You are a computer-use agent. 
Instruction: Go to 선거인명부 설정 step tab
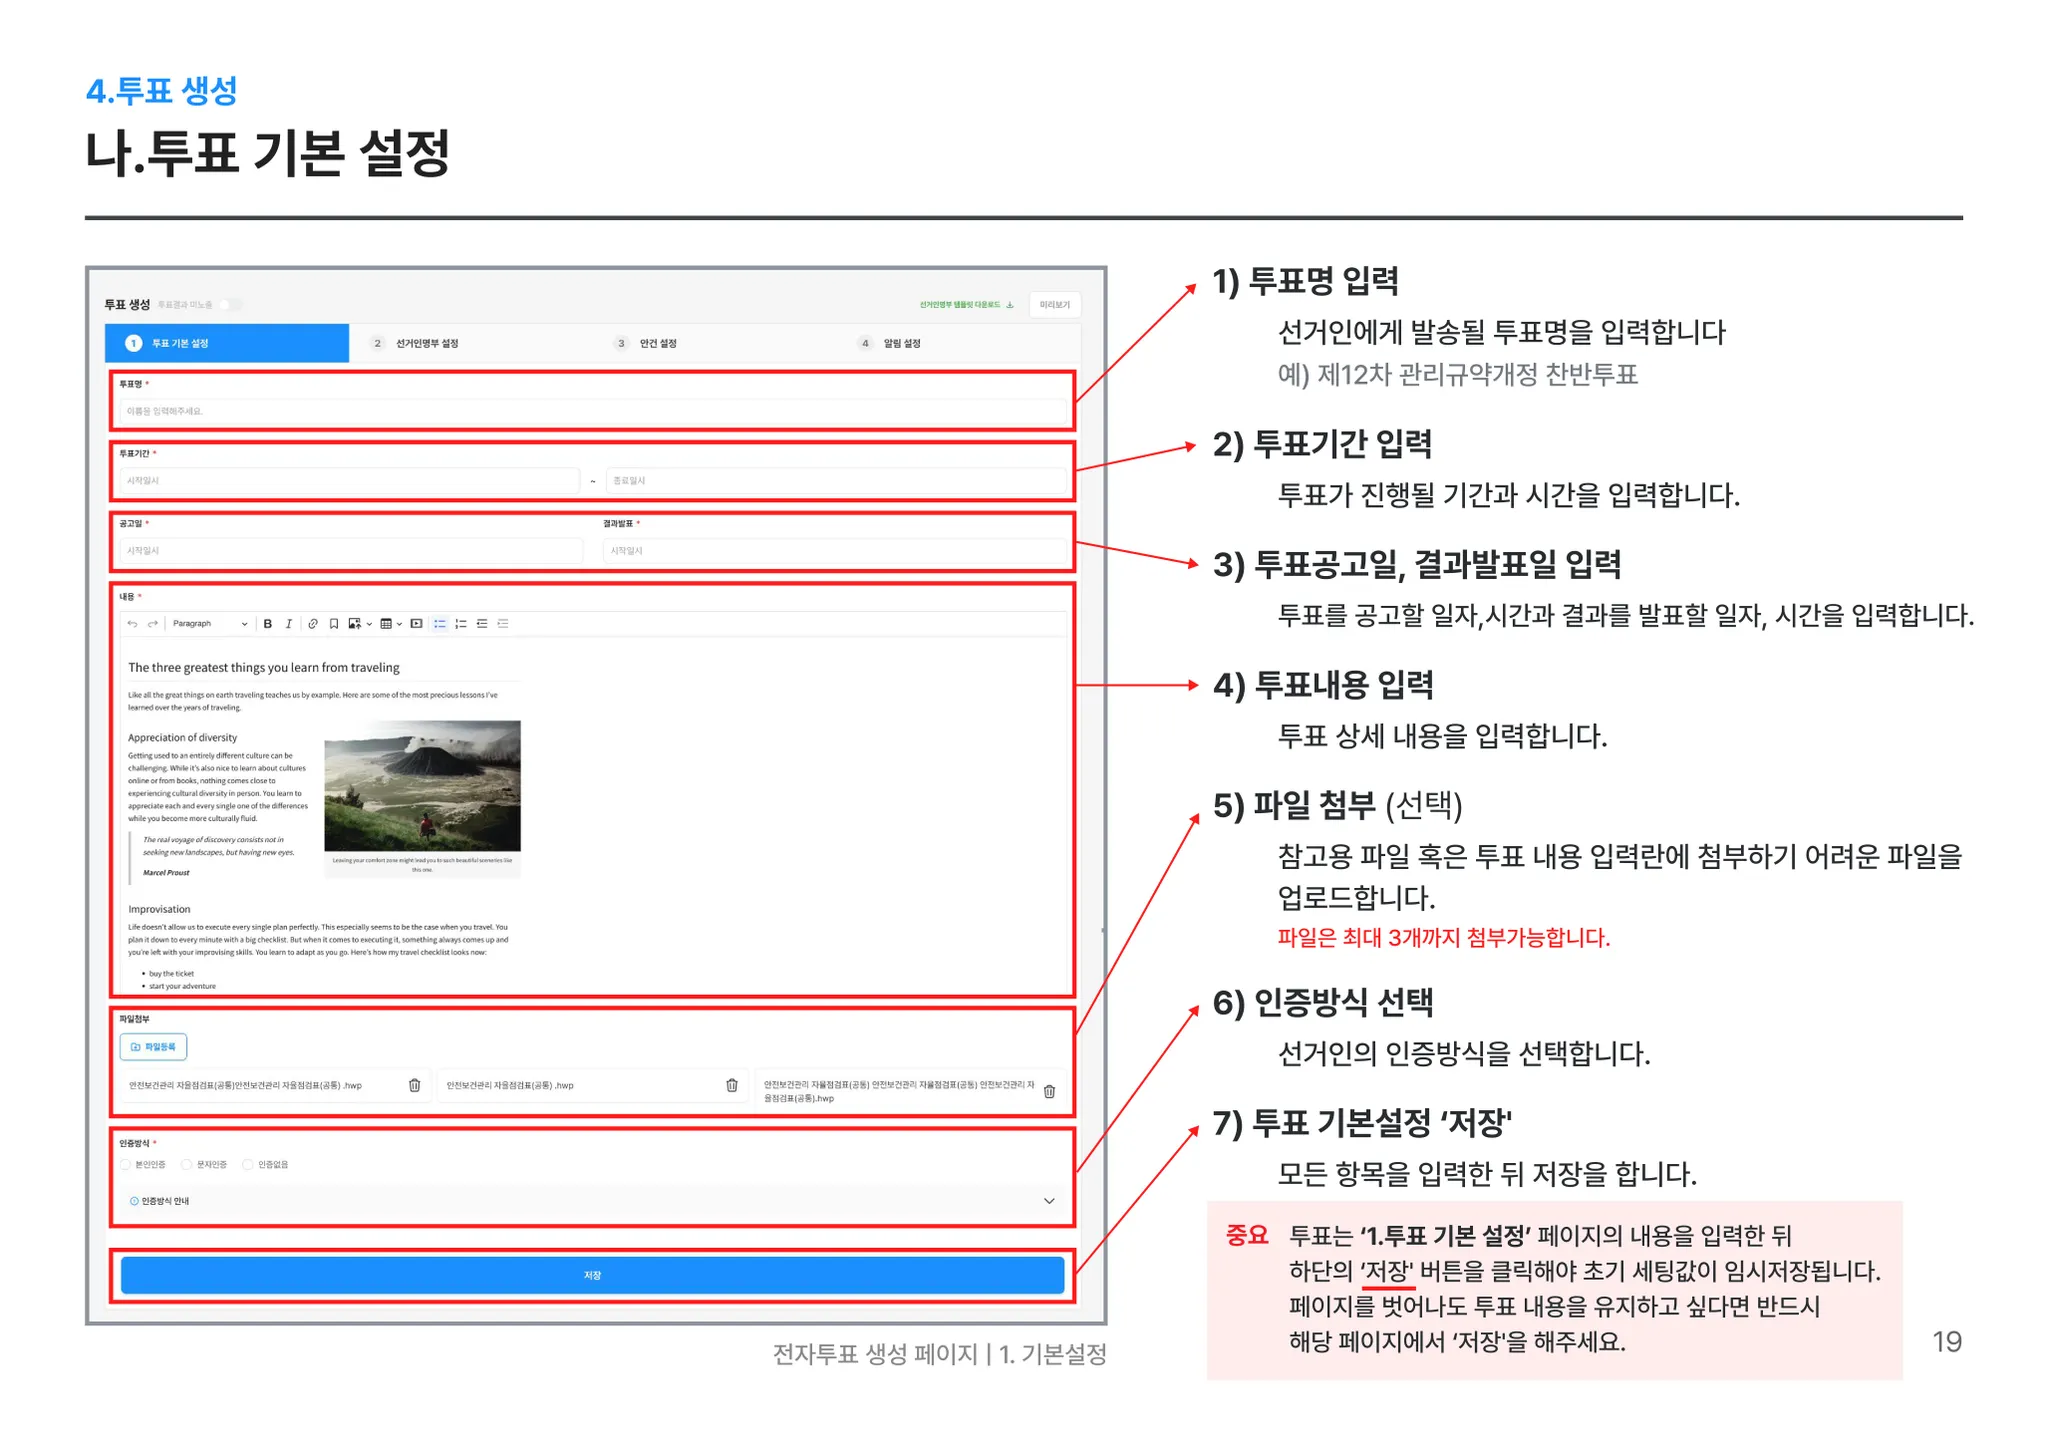[426, 343]
